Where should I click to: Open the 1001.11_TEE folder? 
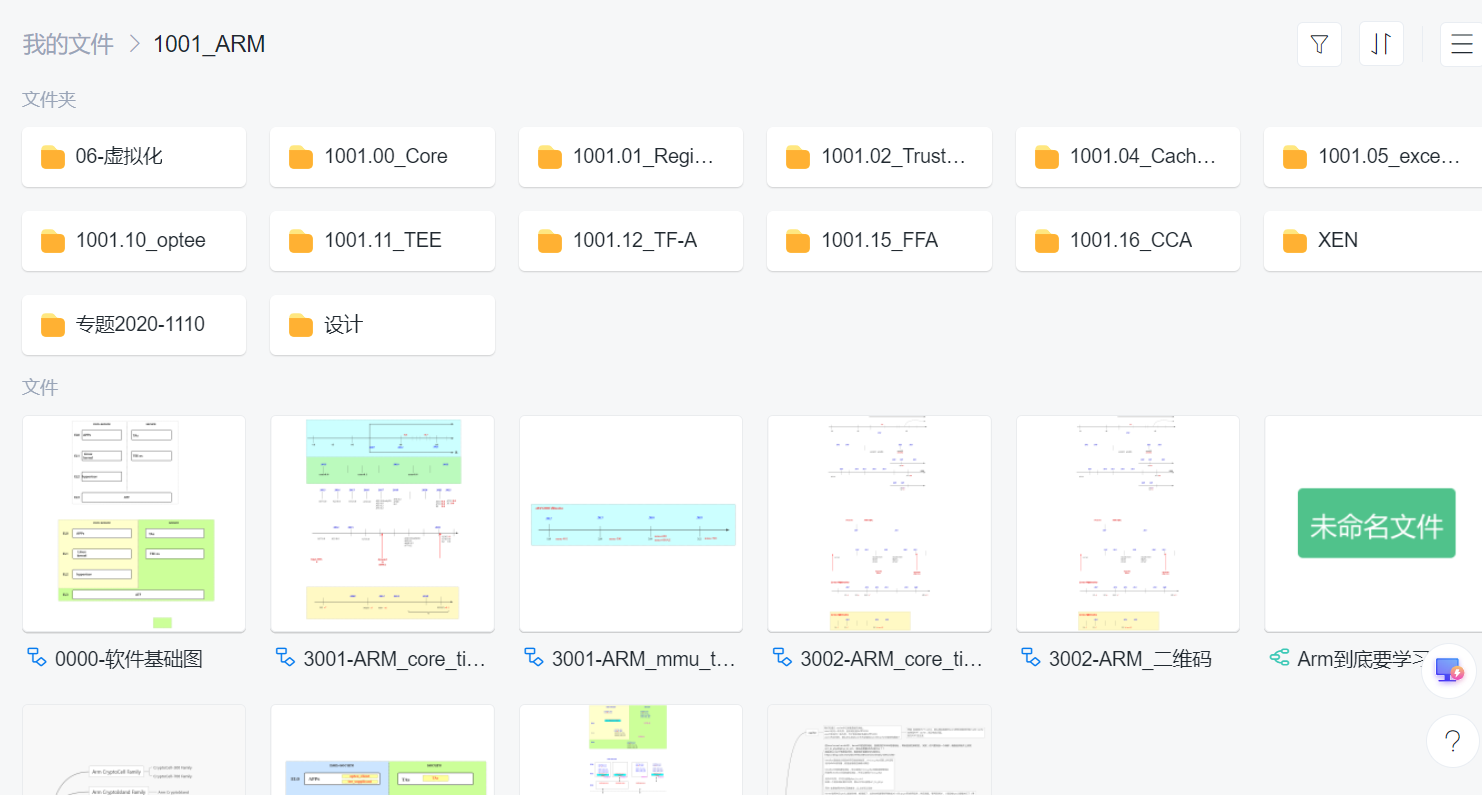pos(382,241)
